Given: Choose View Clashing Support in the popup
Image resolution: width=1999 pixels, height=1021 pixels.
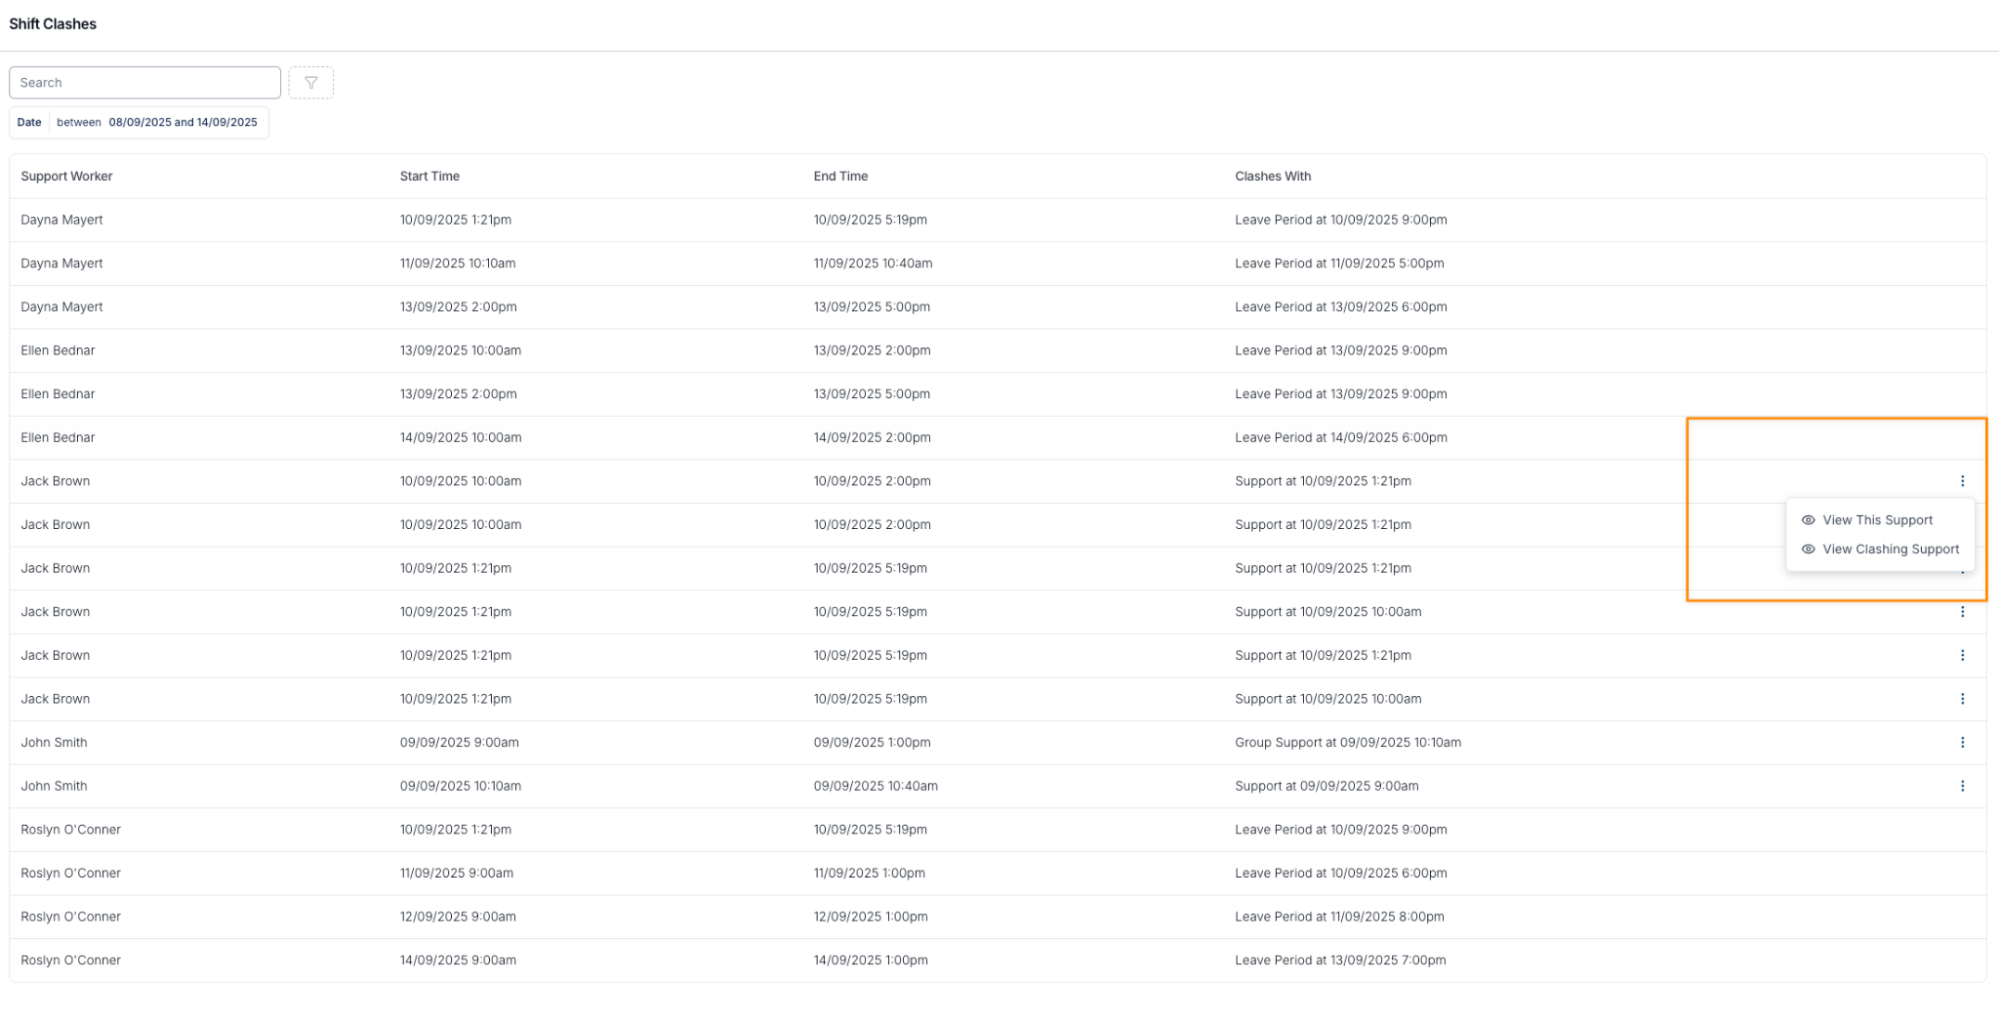Looking at the screenshot, I should point(1890,549).
